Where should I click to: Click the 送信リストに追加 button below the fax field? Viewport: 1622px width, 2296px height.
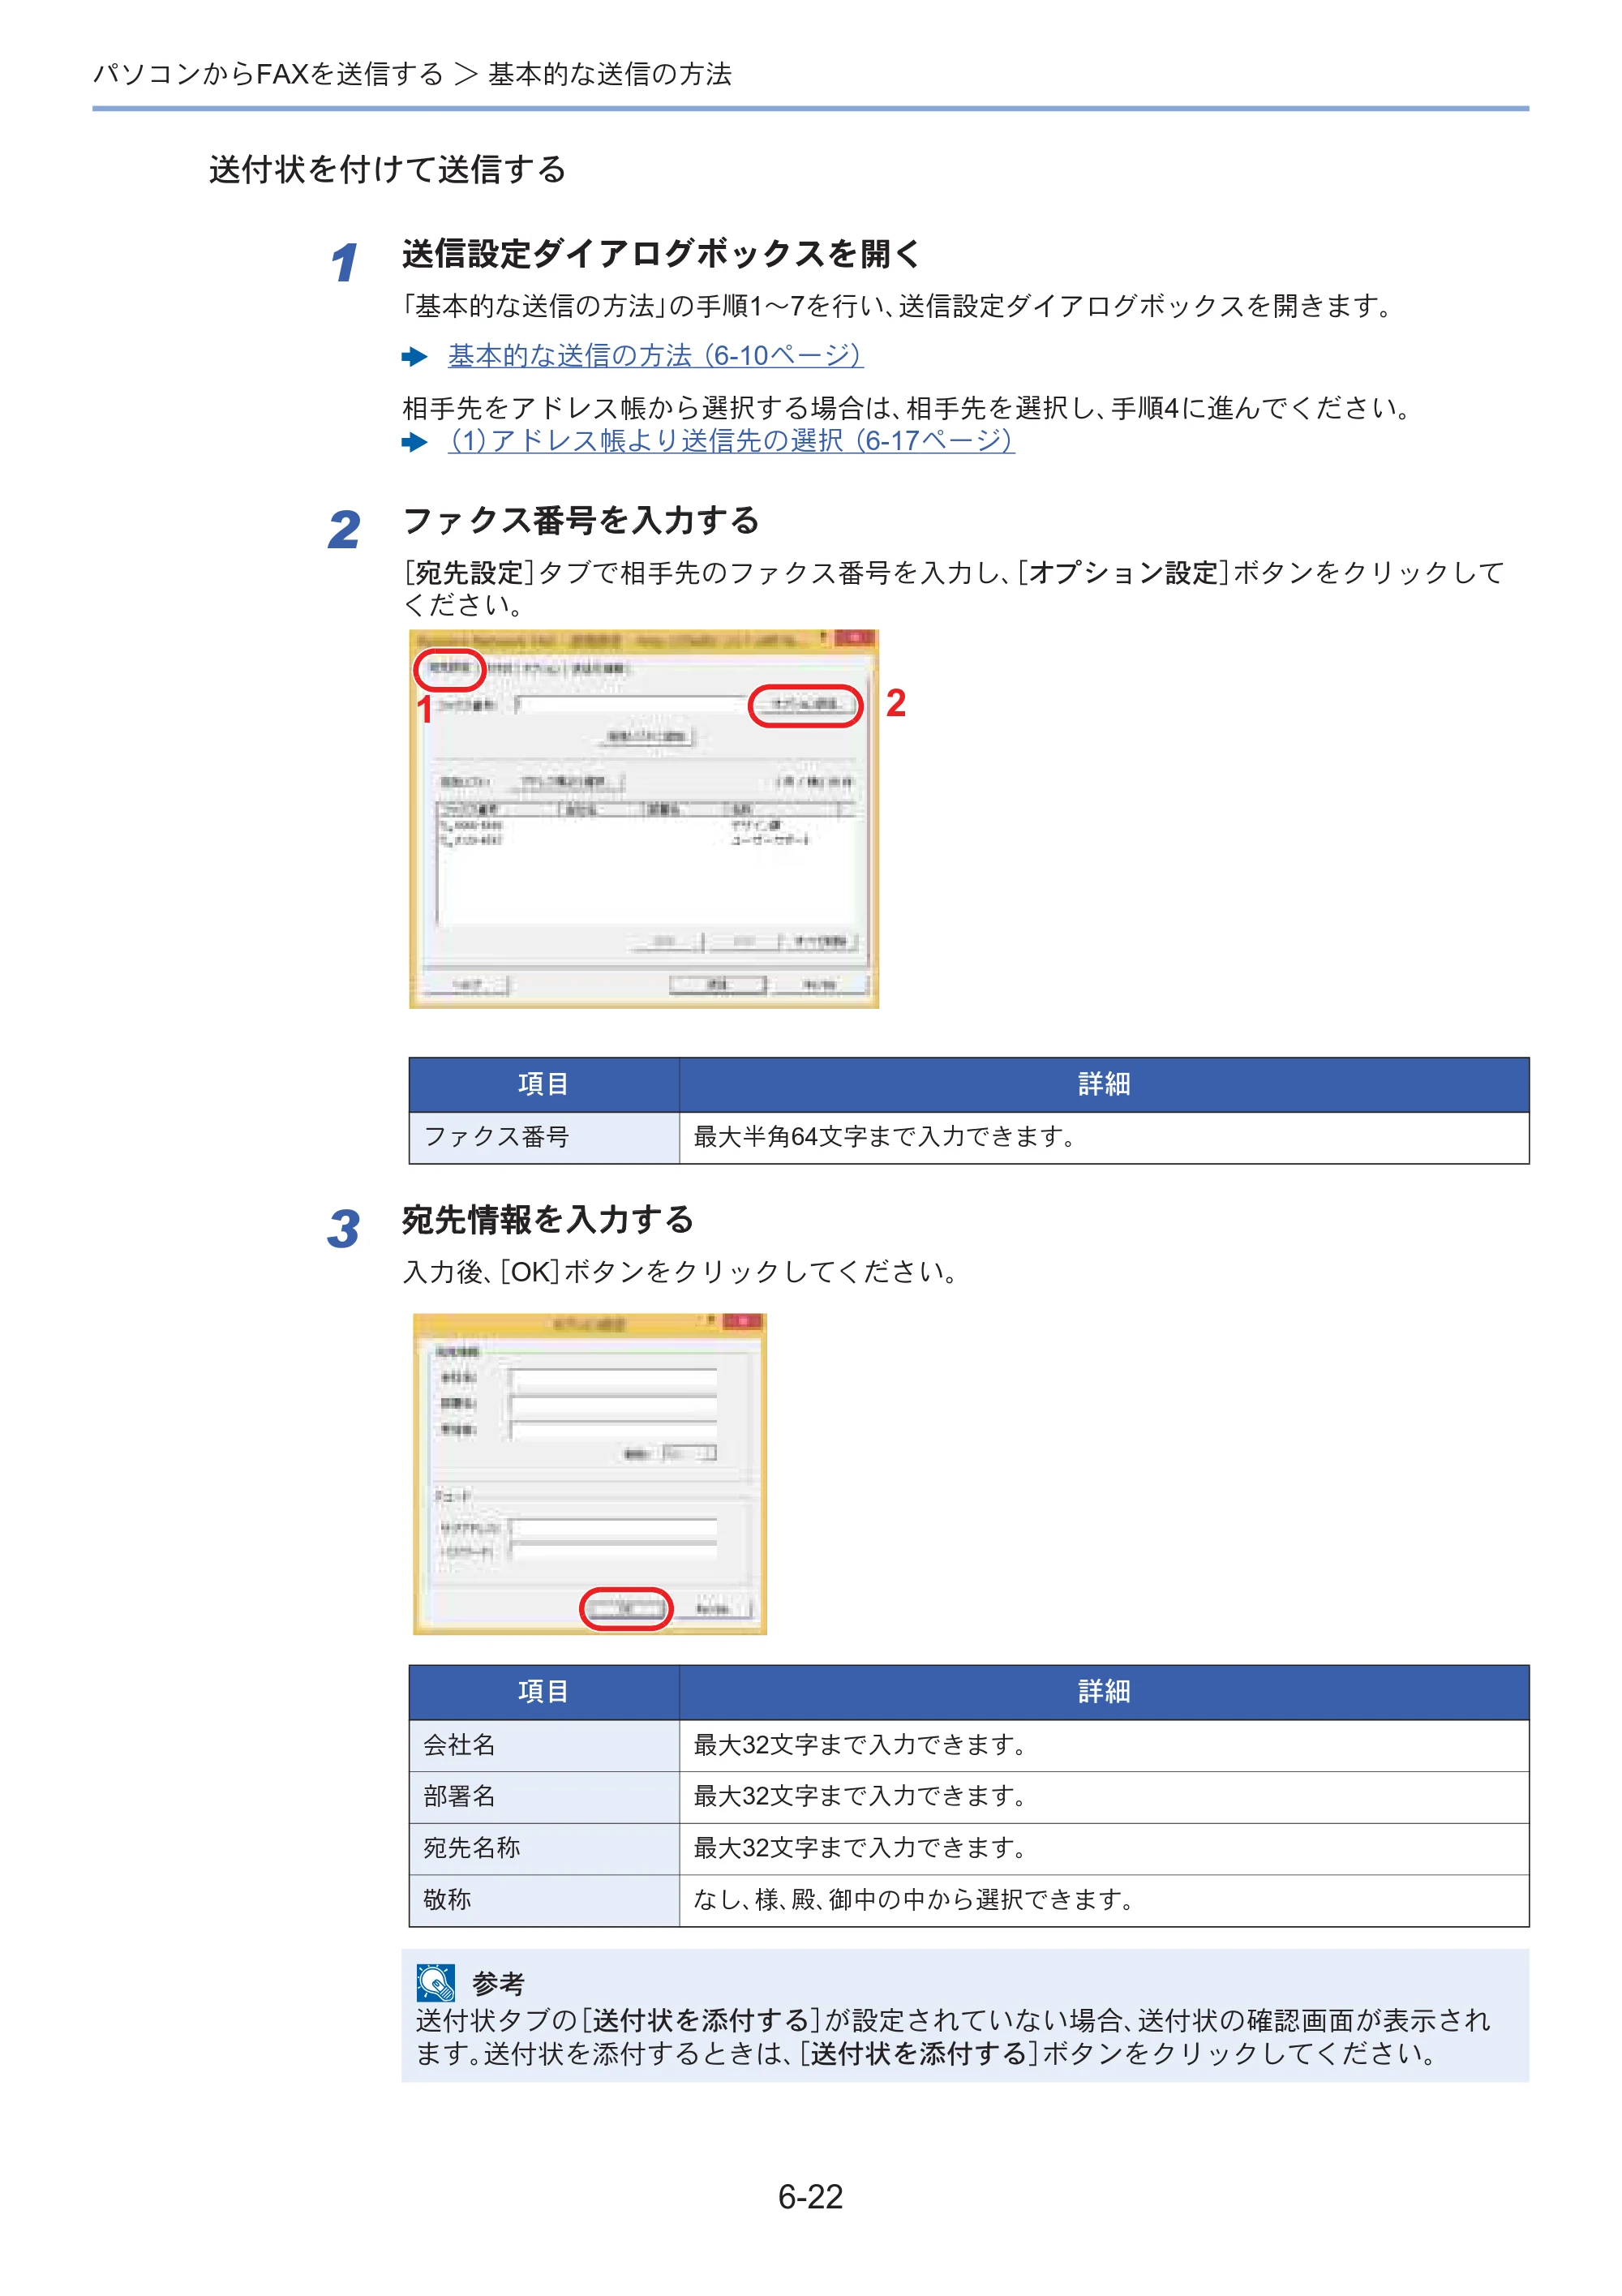click(x=648, y=737)
